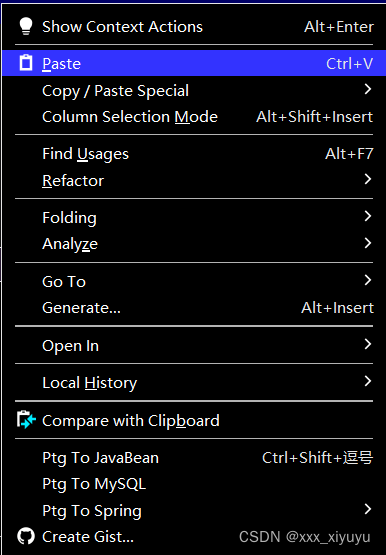Open Local History submenu
The height and width of the screenshot is (555, 386).
tap(194, 383)
